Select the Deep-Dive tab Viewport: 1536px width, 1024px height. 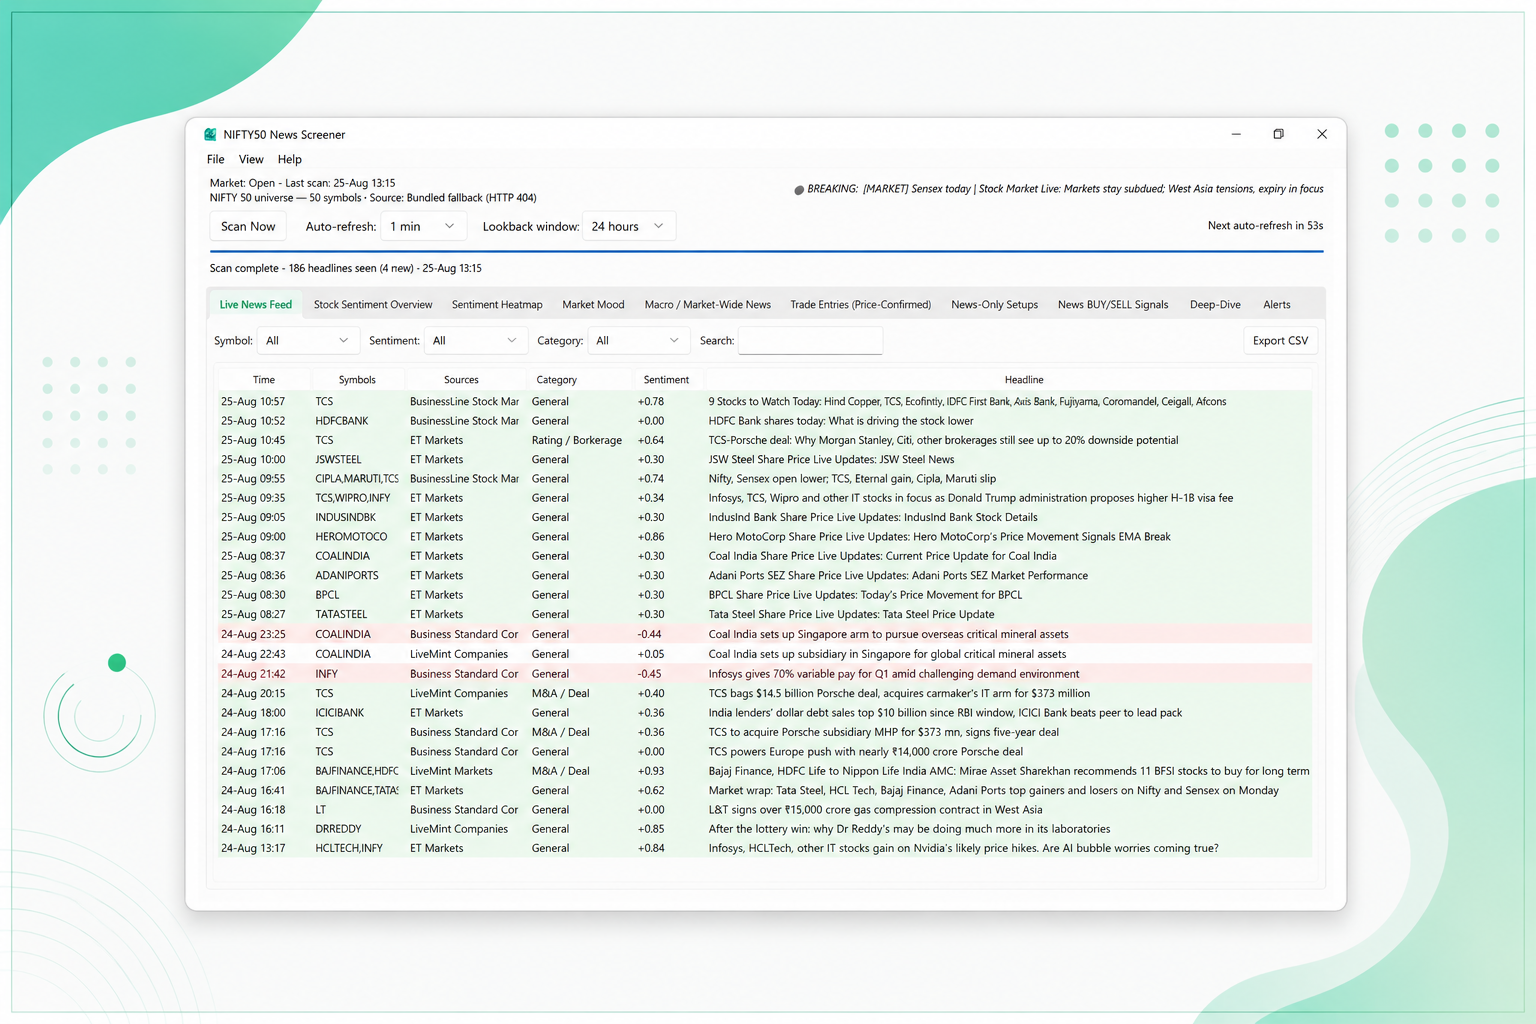(1215, 305)
